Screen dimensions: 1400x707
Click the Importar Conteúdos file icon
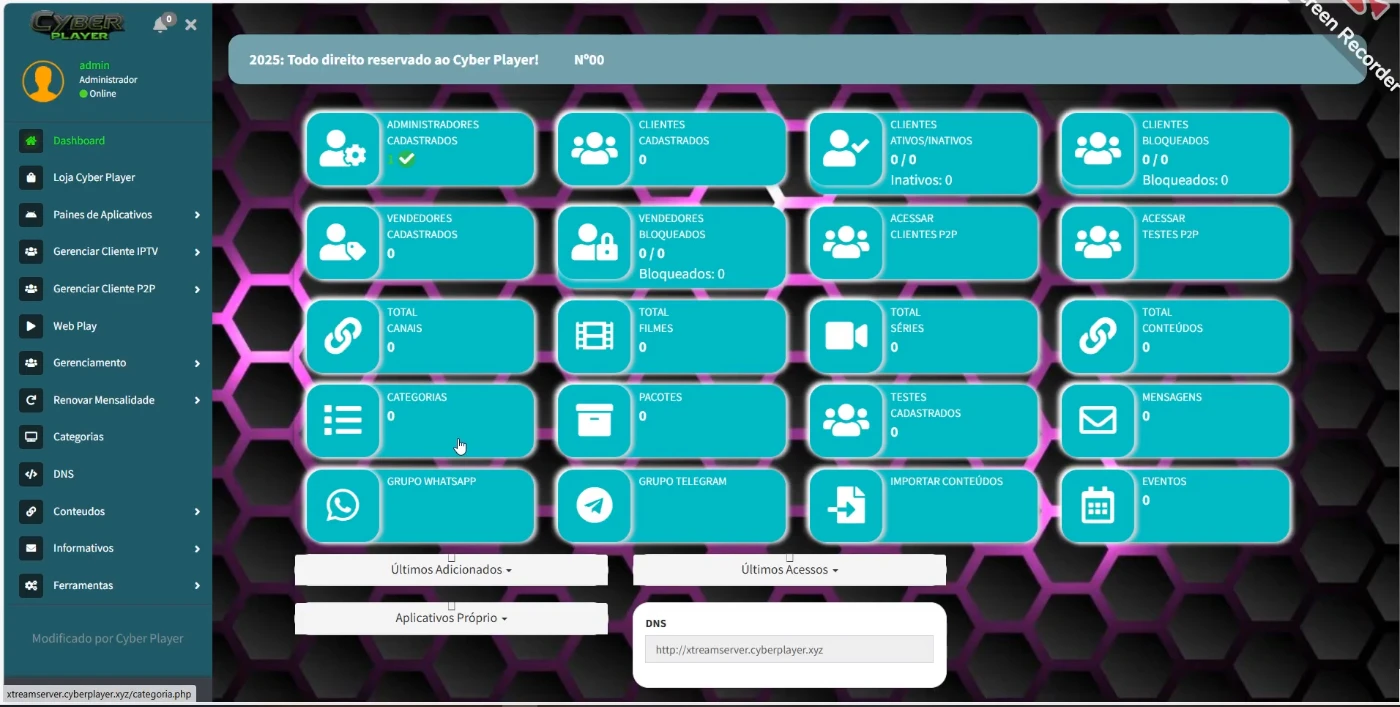tap(846, 506)
